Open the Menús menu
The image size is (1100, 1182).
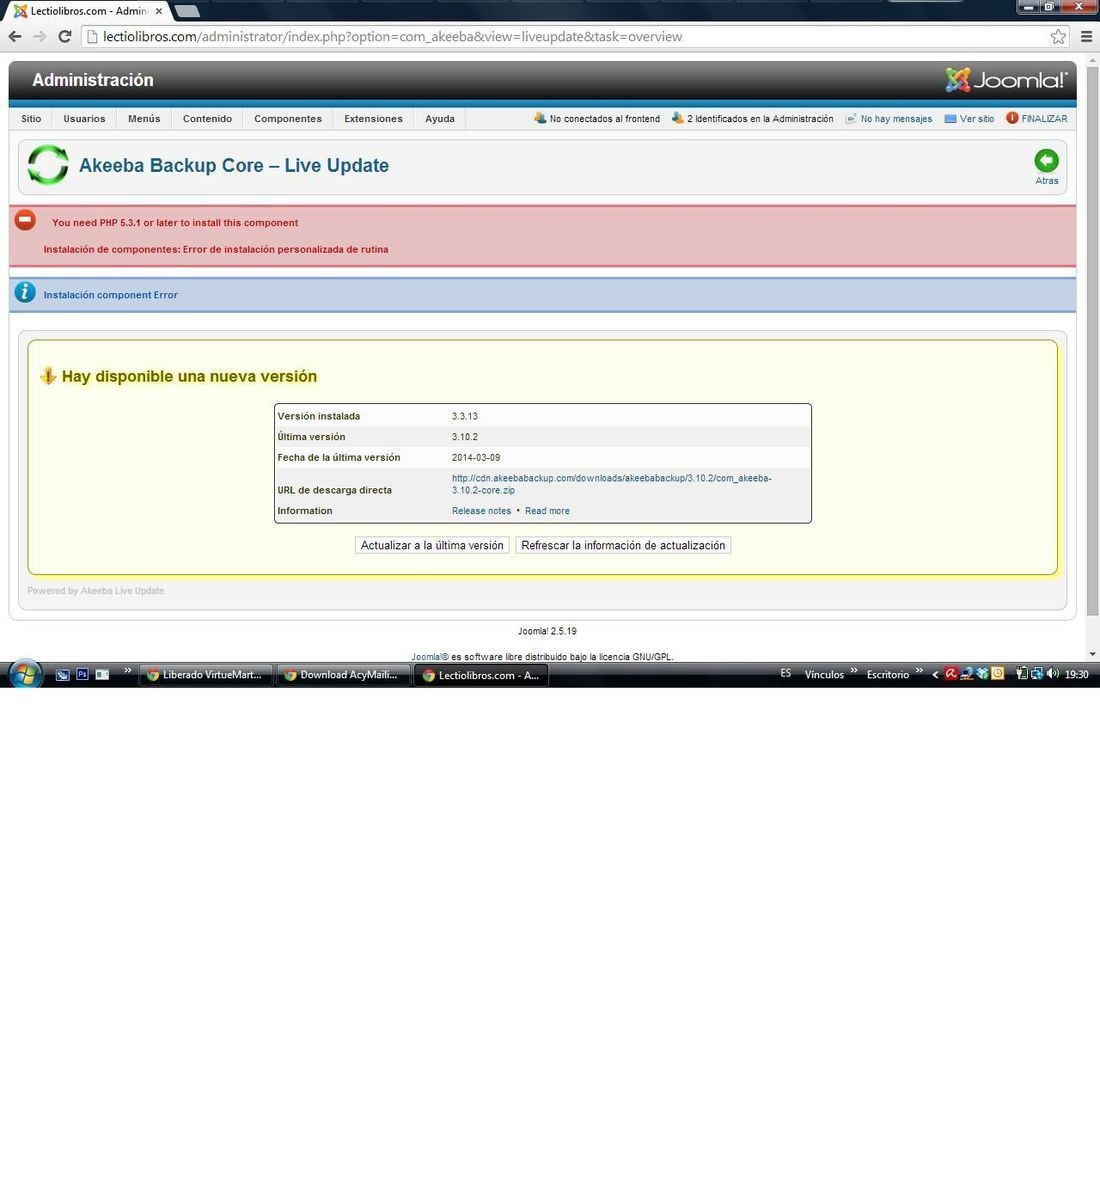[144, 118]
